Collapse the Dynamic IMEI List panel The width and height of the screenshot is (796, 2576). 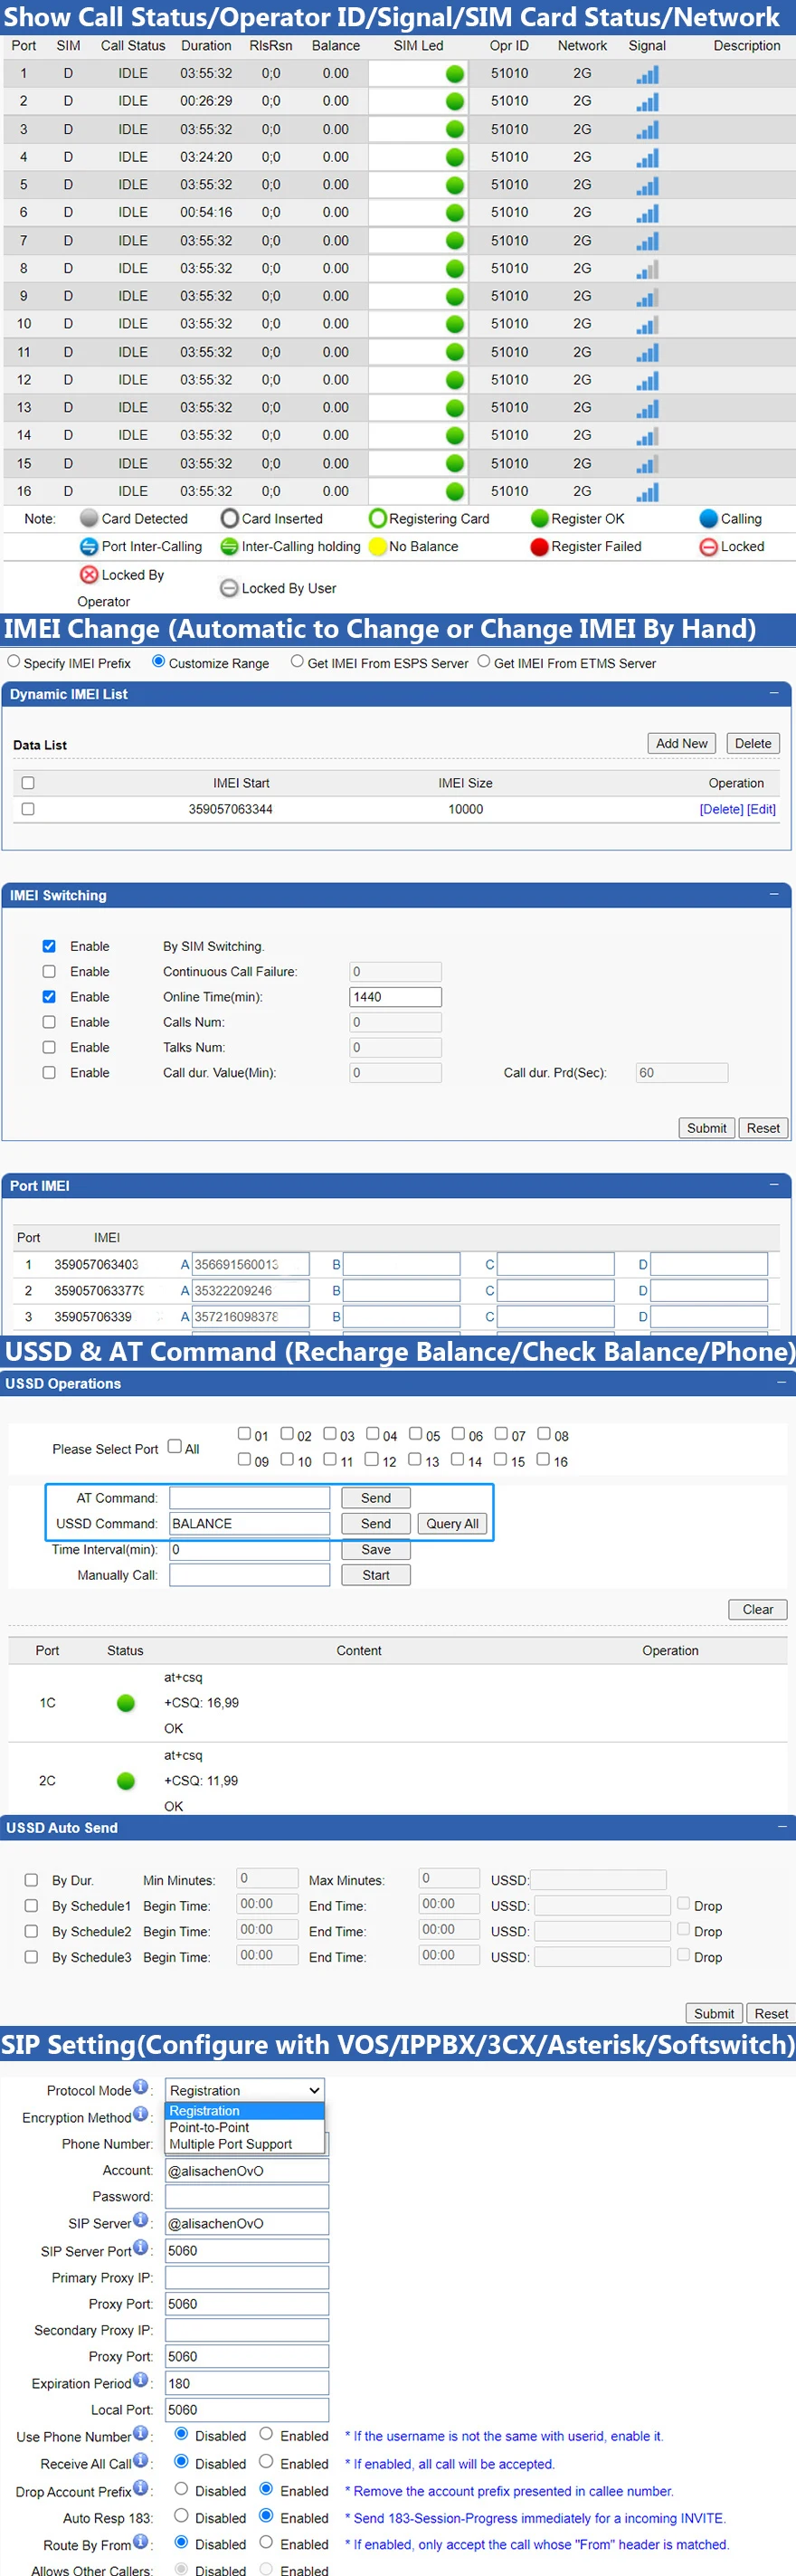[774, 693]
